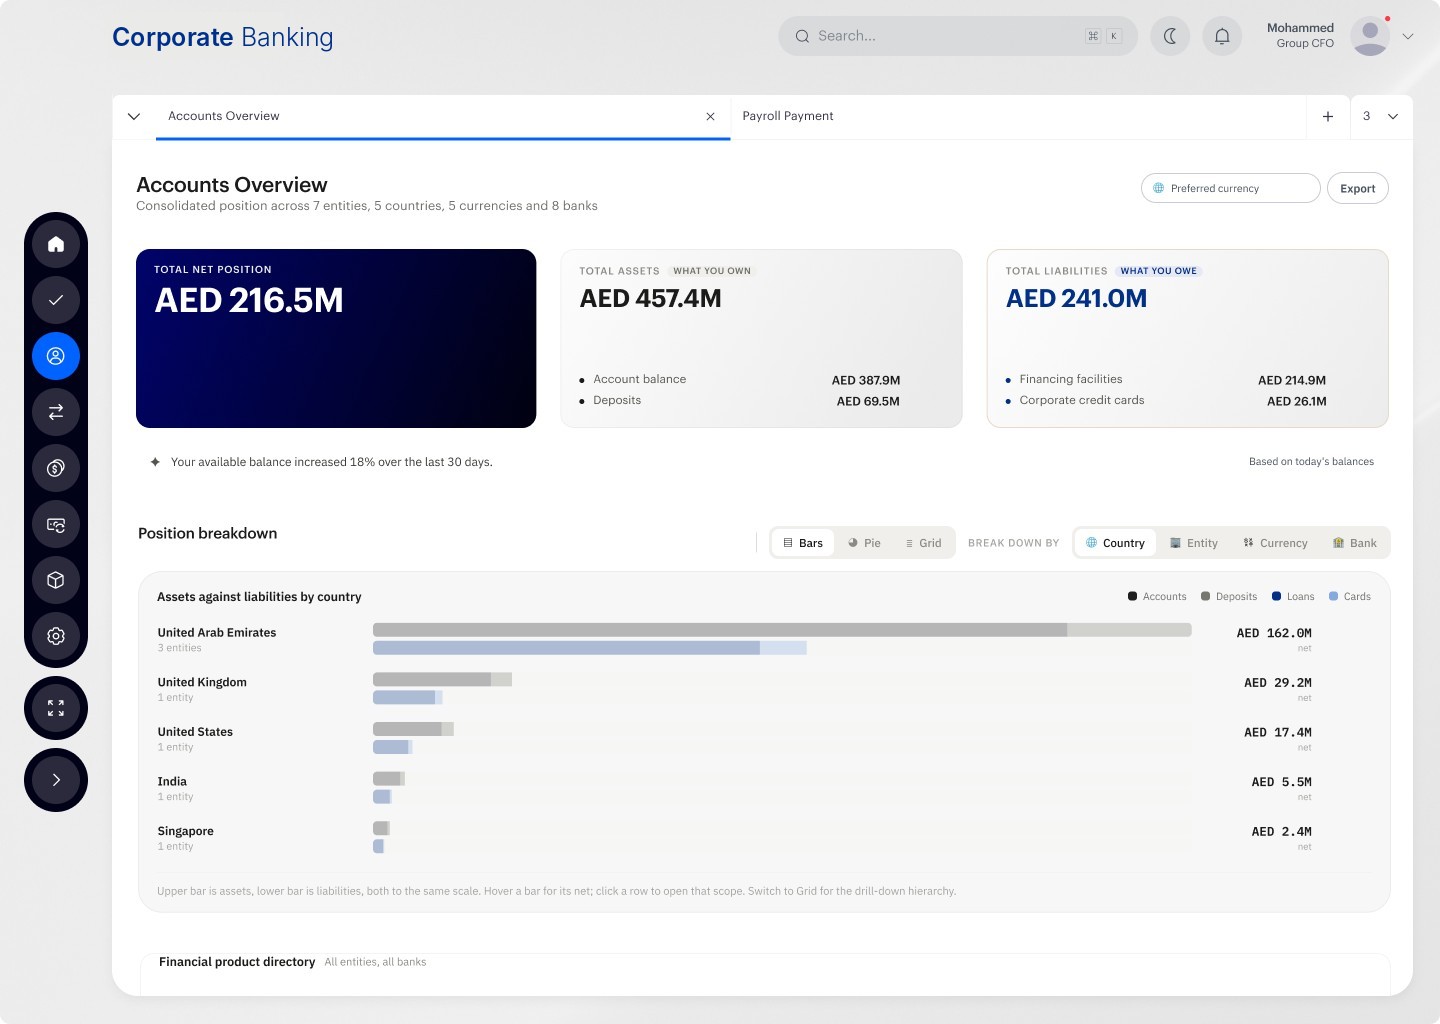Switch to the Grid view

coord(923,543)
